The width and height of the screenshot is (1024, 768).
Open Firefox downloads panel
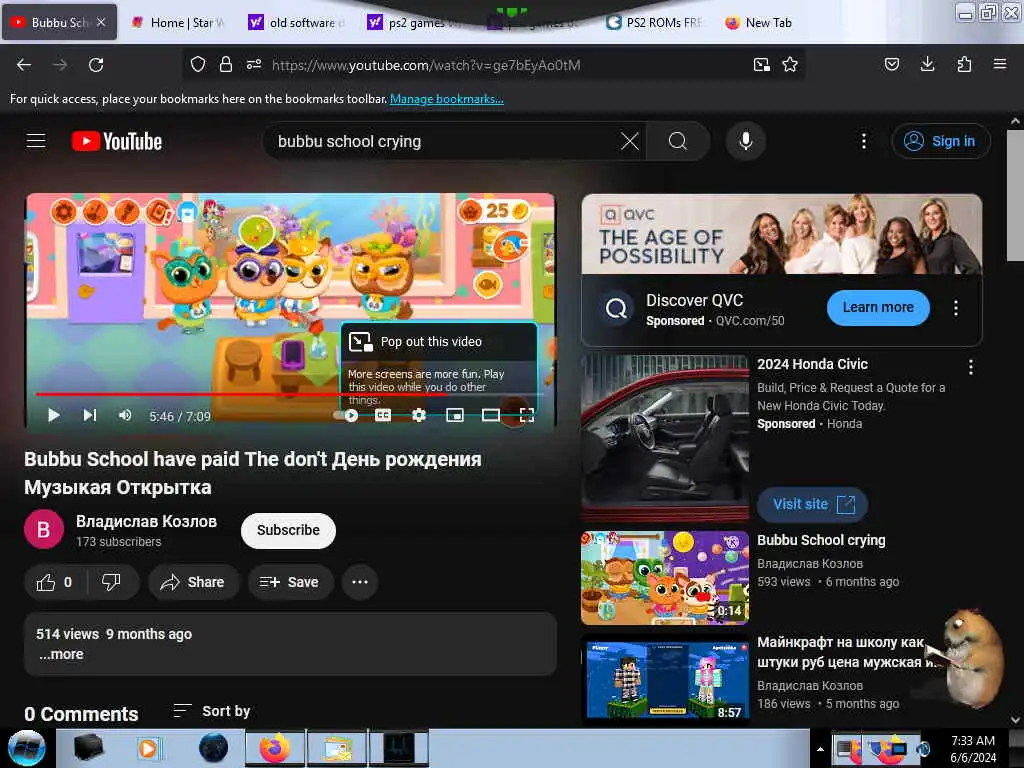point(927,64)
